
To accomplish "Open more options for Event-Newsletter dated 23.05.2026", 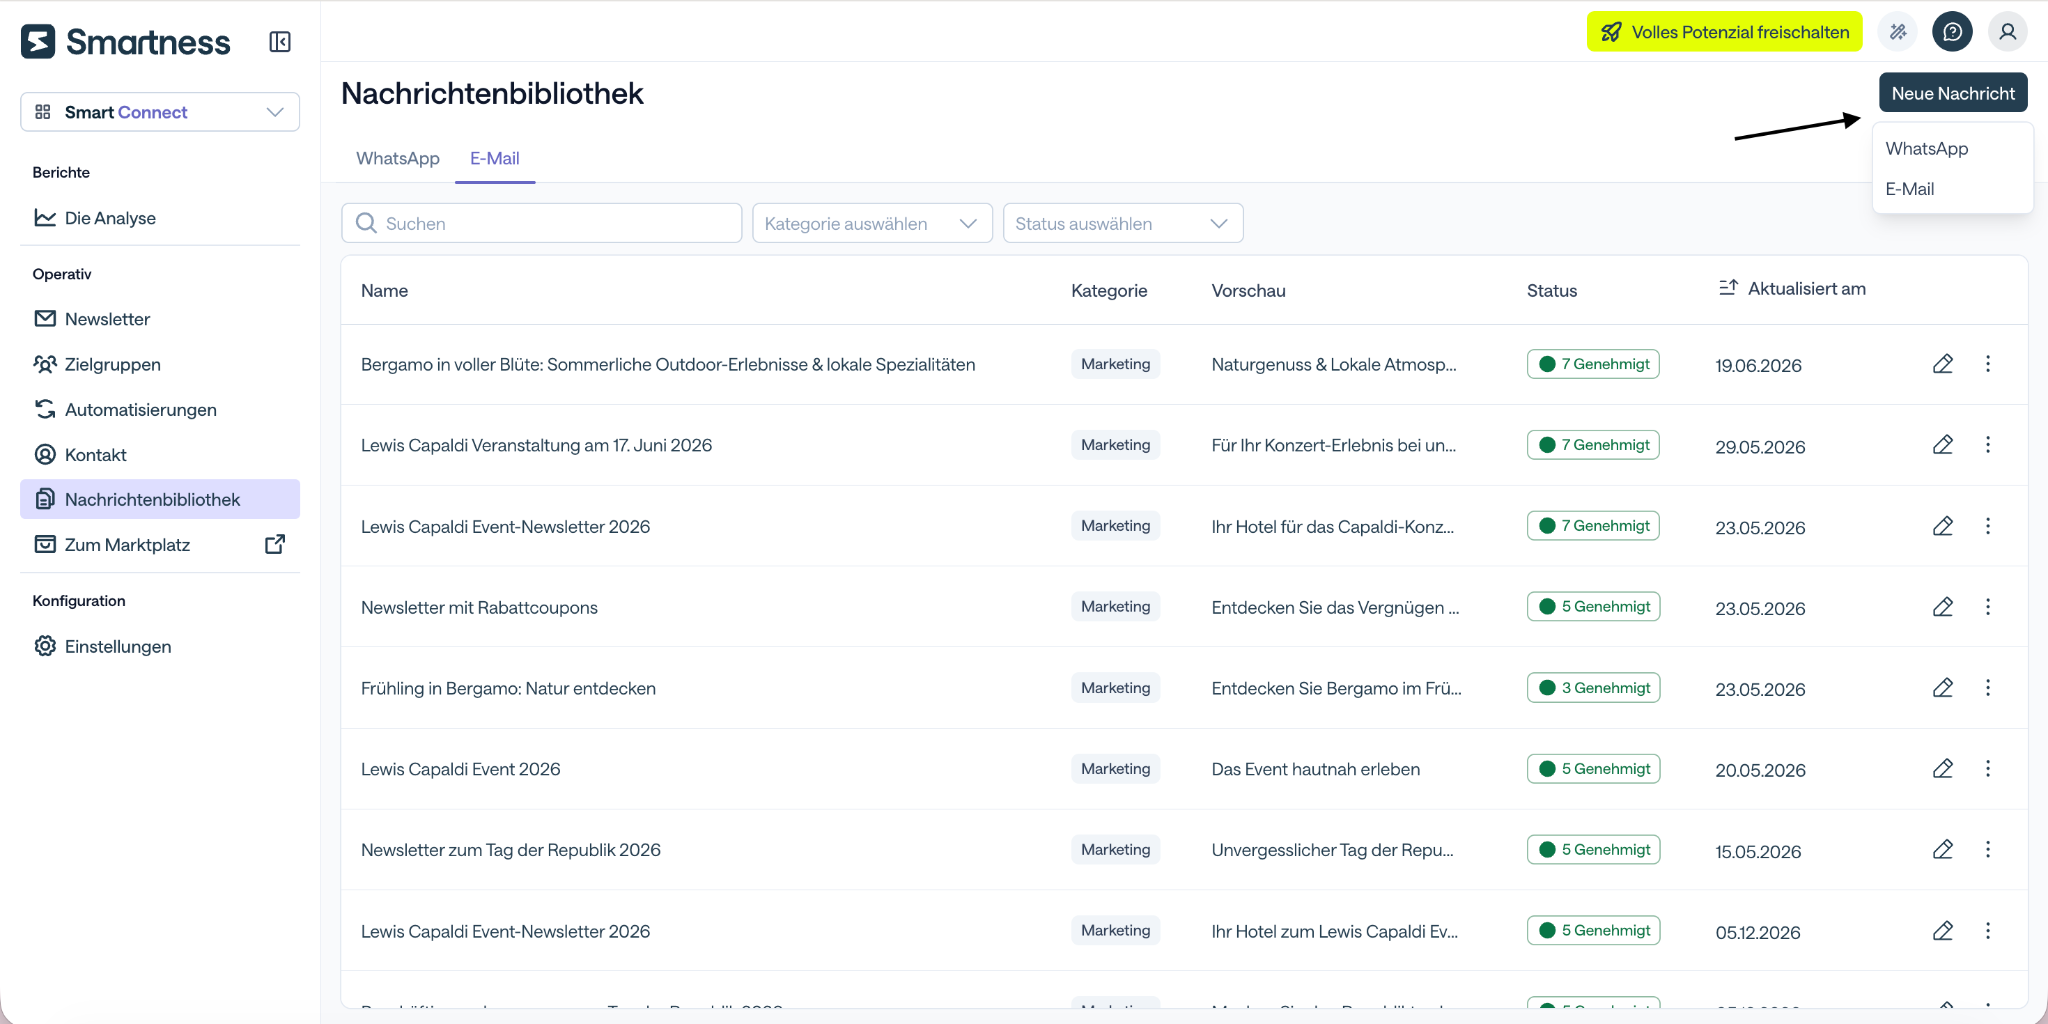I will click(x=1988, y=526).
